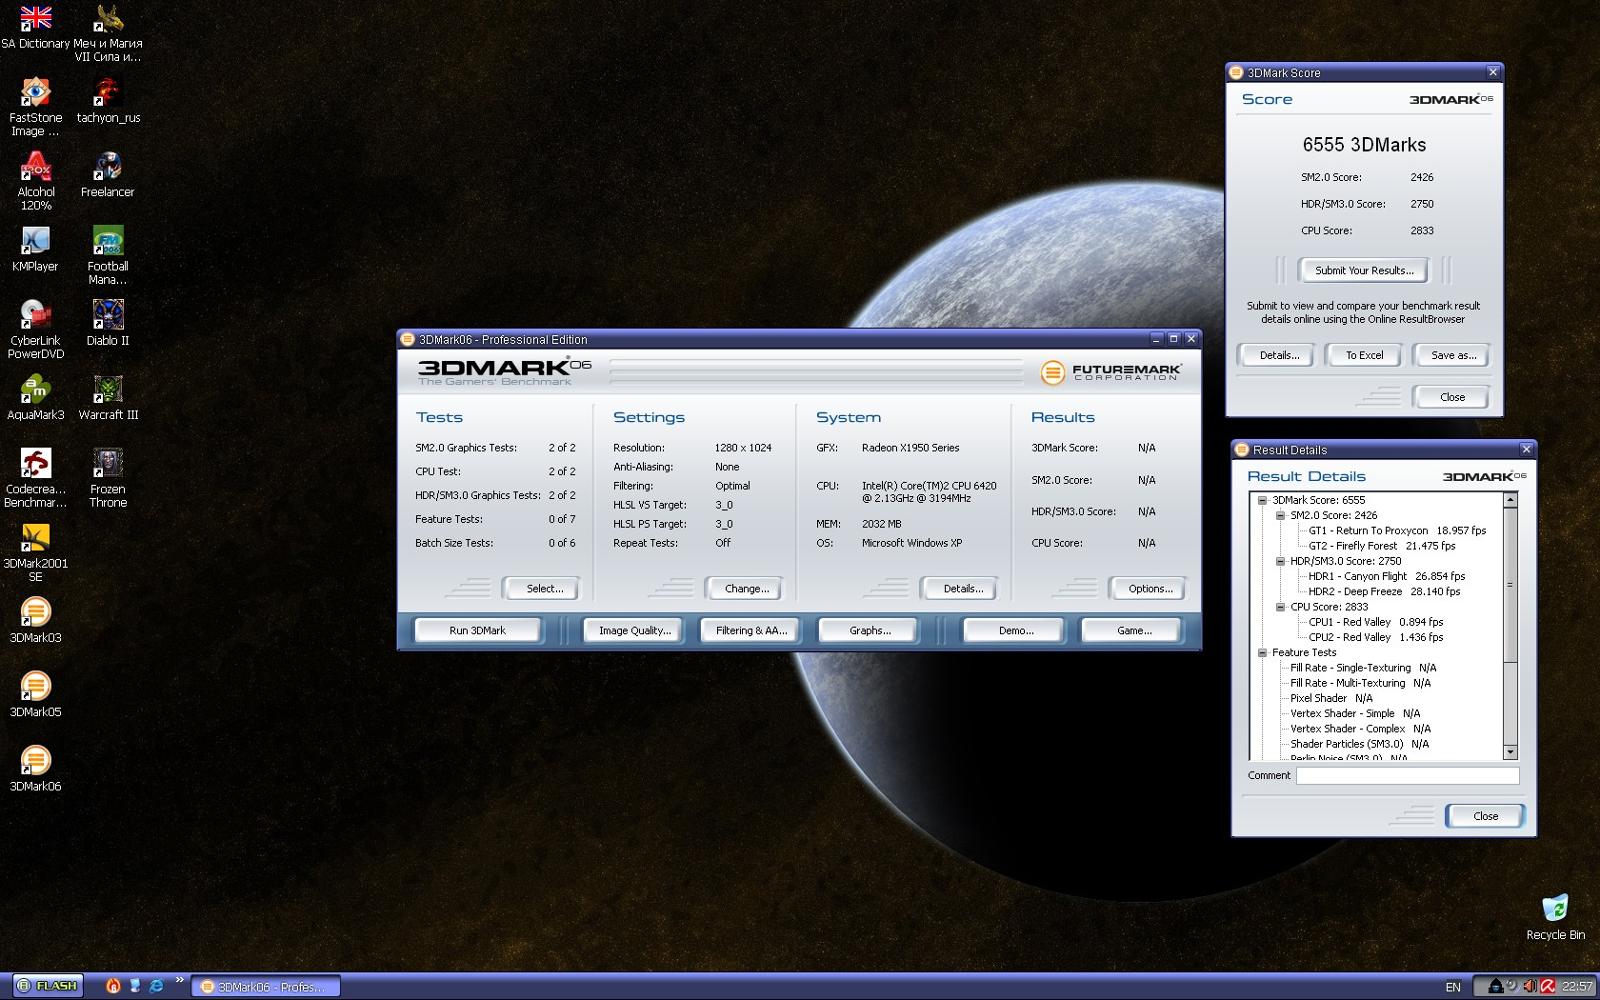Click the system clock showing 22:57
The image size is (1600, 1000).
coord(1577,987)
